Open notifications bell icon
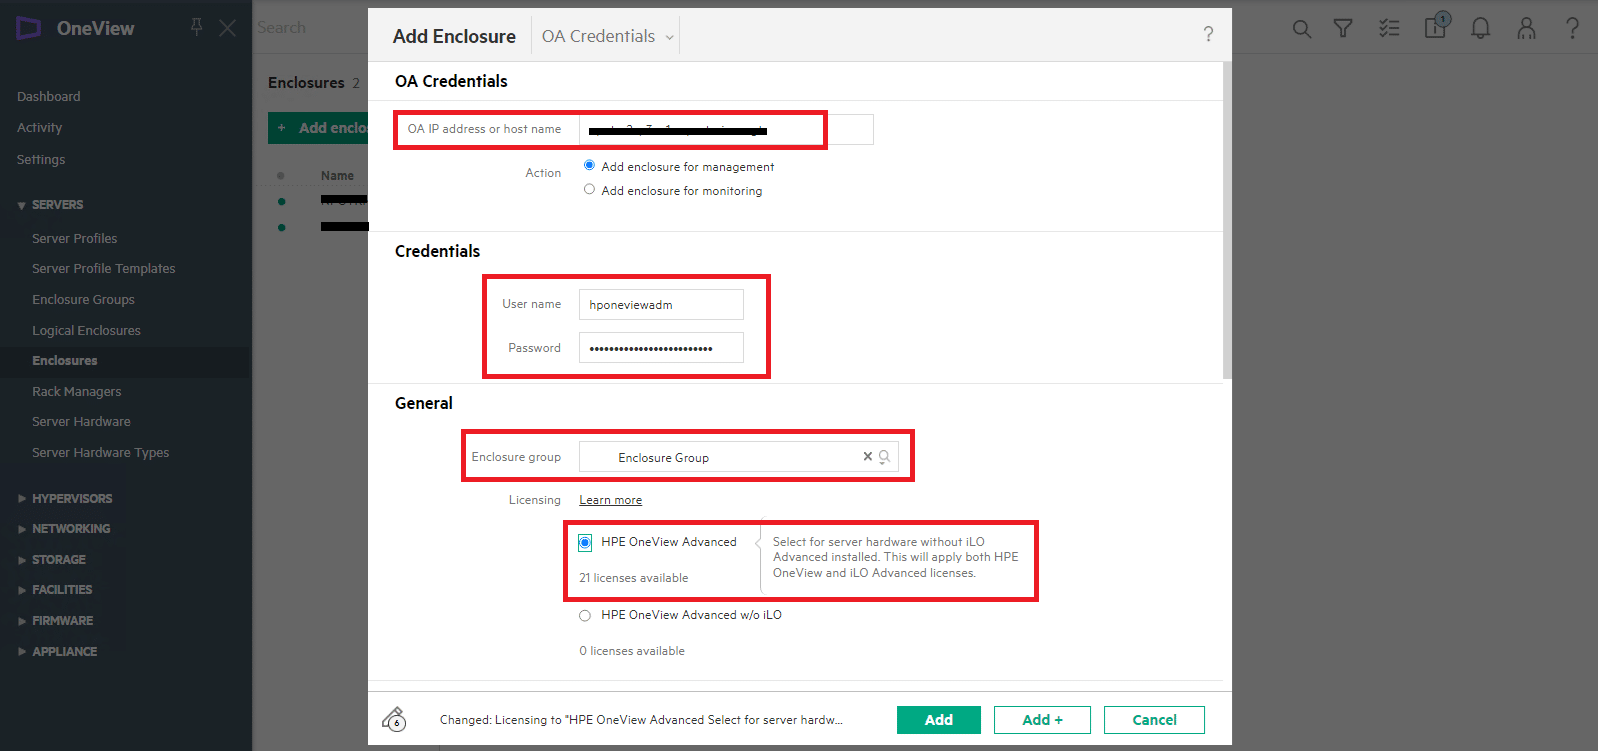 click(1481, 28)
